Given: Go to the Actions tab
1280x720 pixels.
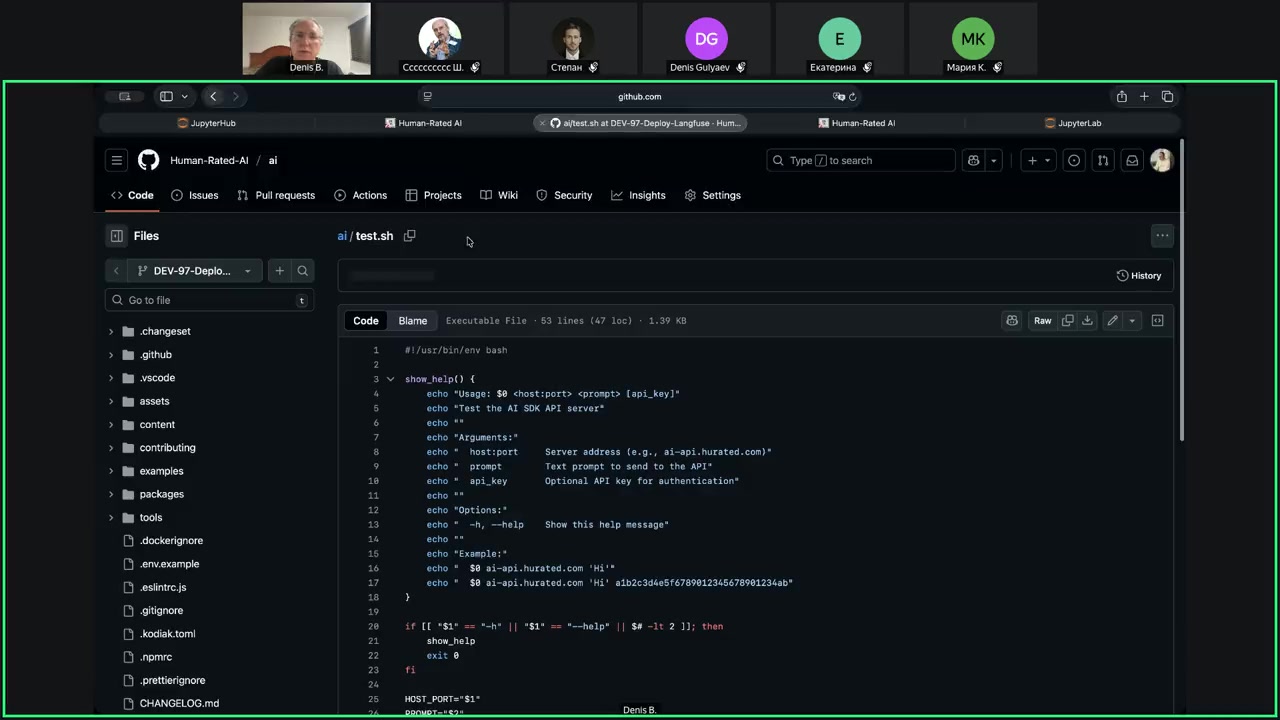Looking at the screenshot, I should 360,195.
